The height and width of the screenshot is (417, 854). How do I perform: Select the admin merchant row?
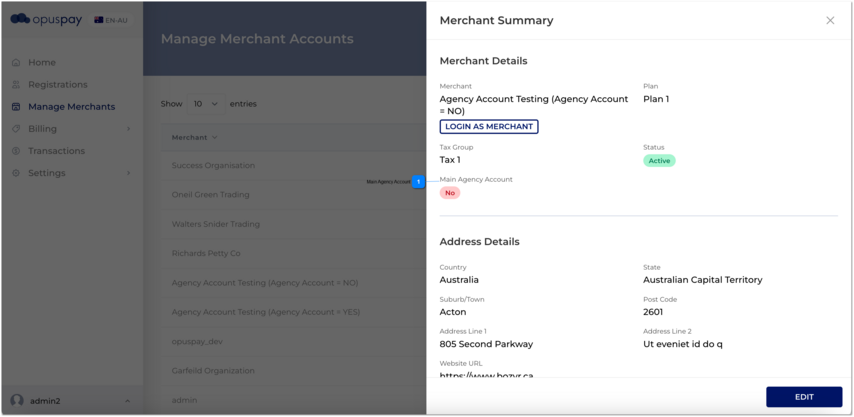point(293,400)
